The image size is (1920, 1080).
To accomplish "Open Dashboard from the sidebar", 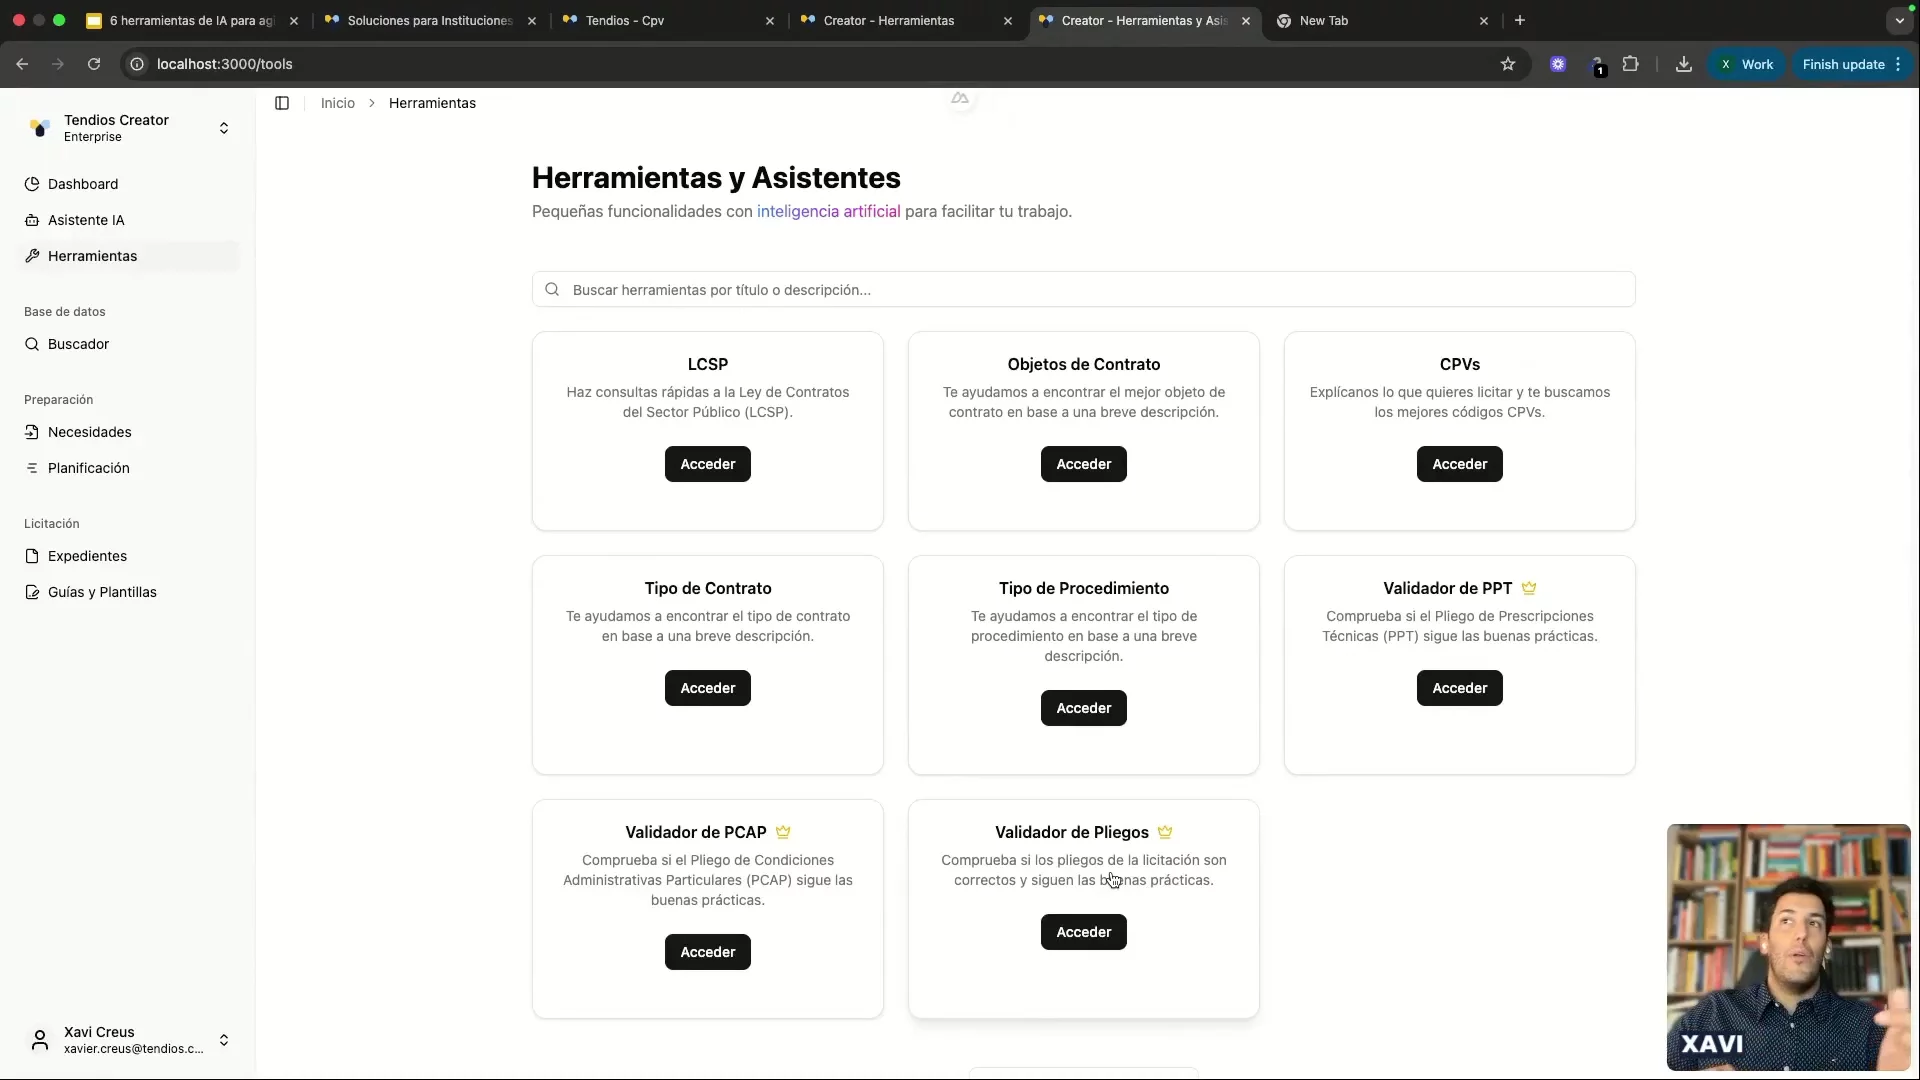I will click(x=83, y=184).
